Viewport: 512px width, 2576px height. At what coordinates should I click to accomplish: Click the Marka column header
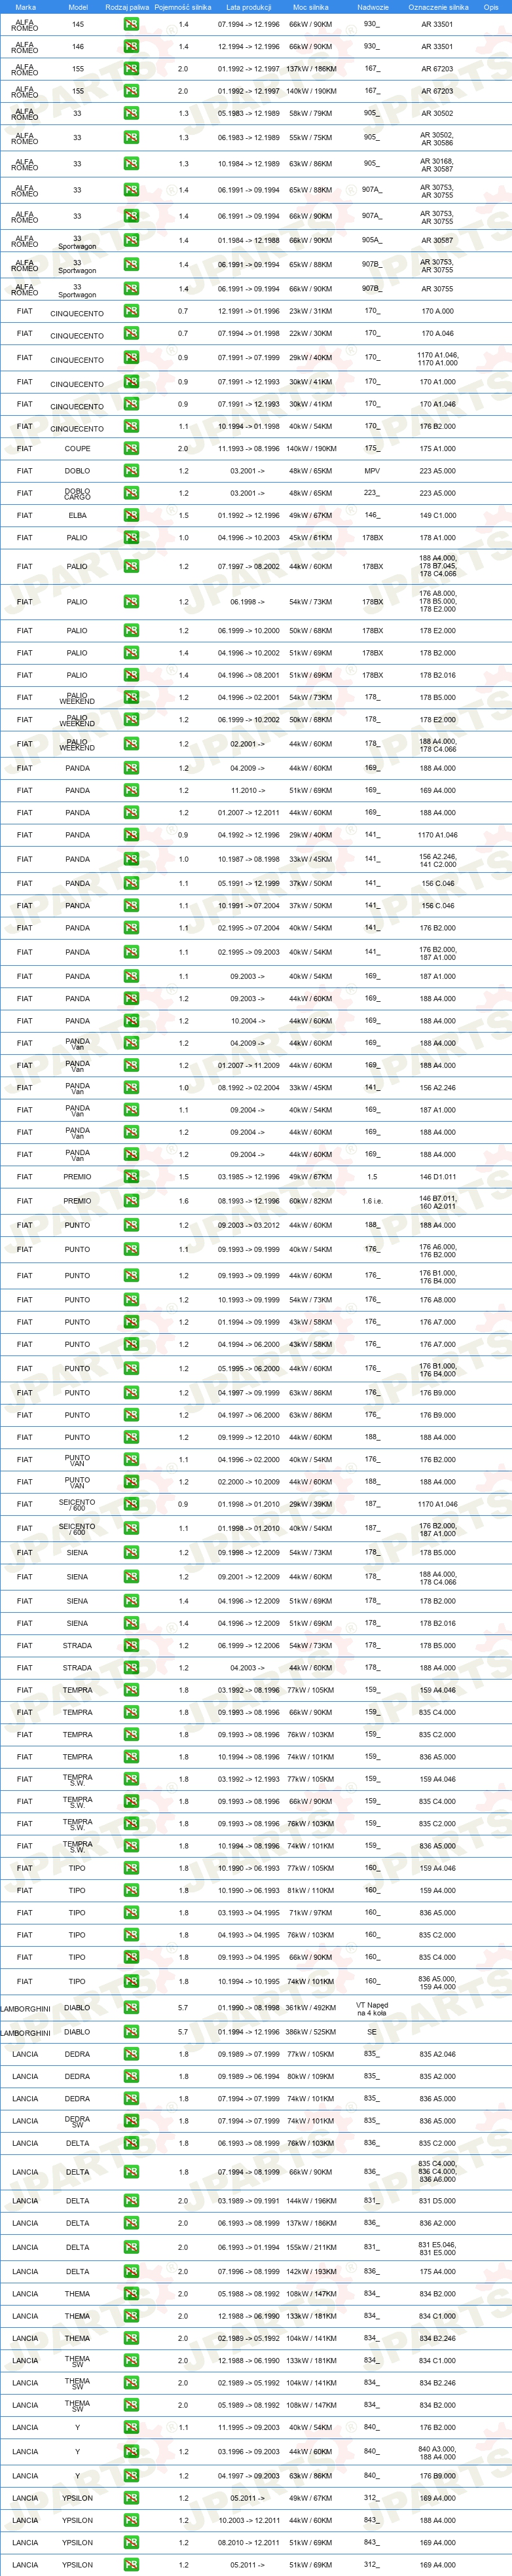(25, 7)
